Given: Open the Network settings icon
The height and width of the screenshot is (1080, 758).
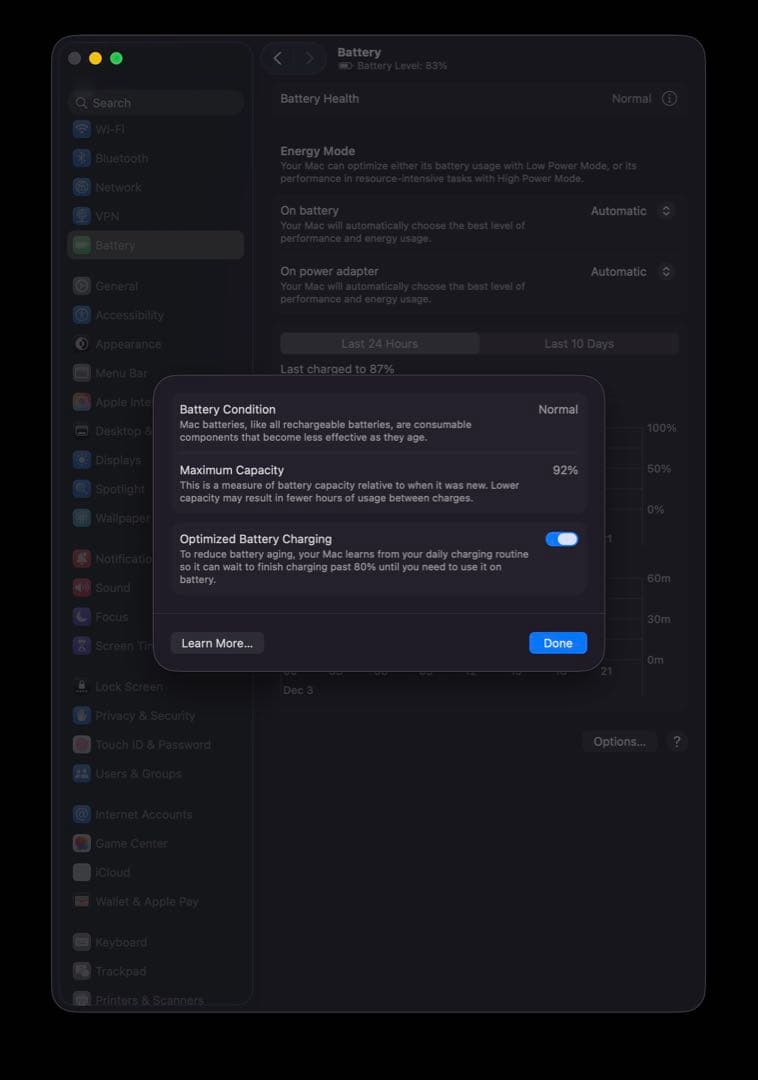Looking at the screenshot, I should pos(82,187).
